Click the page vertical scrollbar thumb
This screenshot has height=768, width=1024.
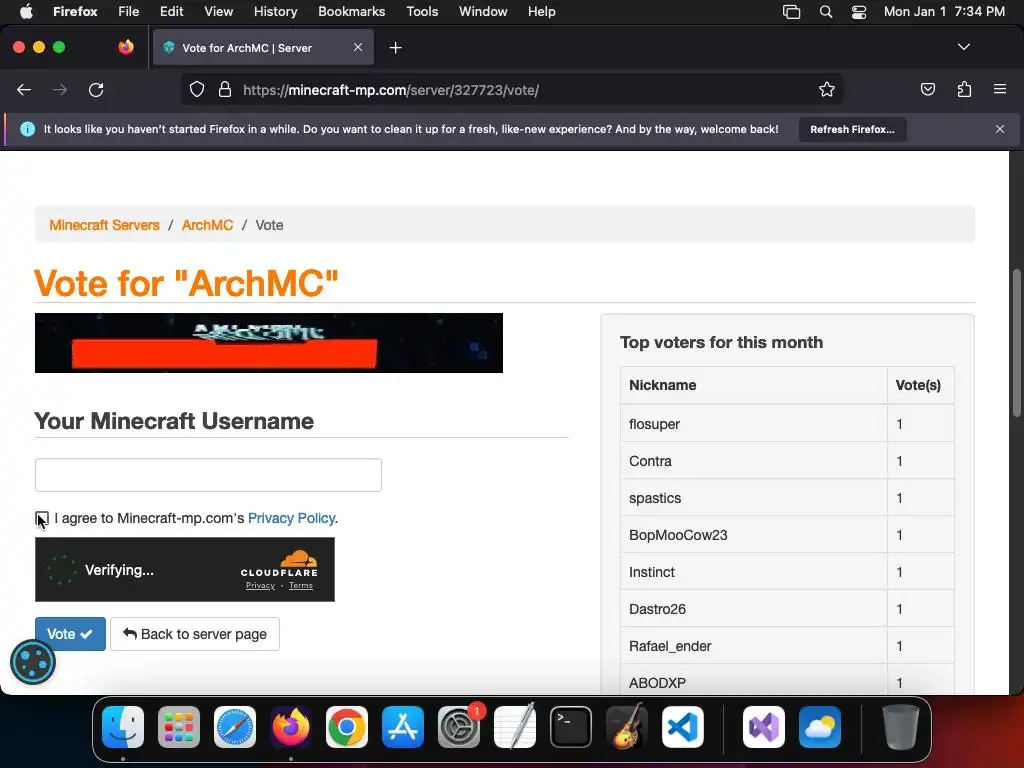(x=1016, y=343)
